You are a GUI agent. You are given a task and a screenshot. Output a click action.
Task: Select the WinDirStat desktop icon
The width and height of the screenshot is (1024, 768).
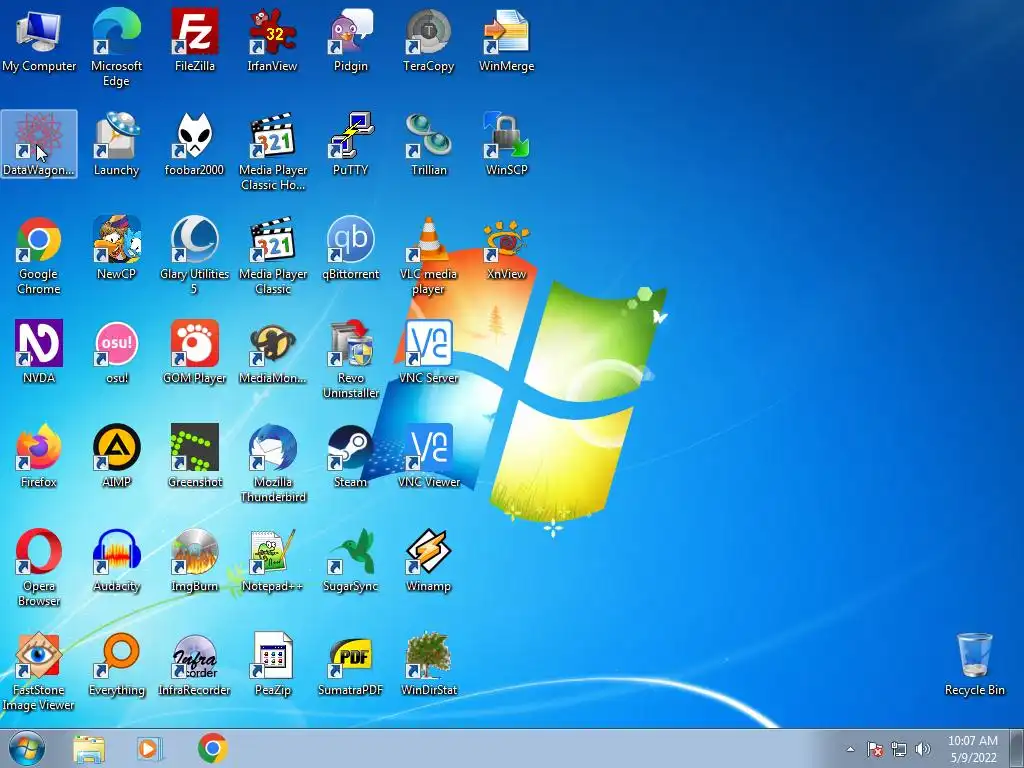tap(428, 664)
